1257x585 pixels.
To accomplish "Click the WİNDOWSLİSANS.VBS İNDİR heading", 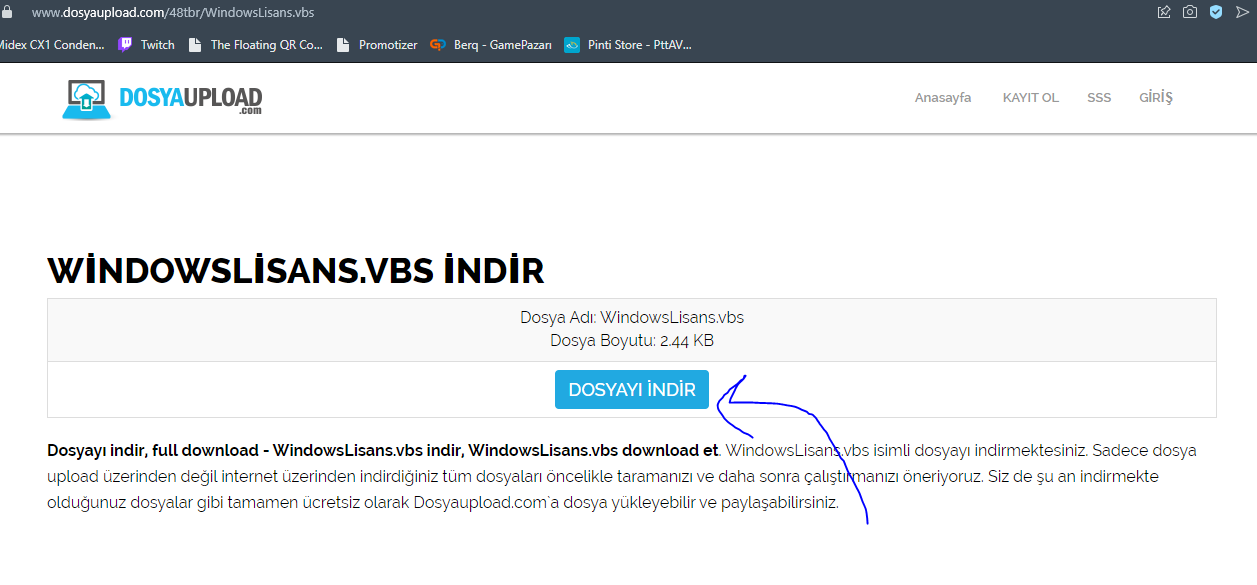I will pos(296,271).
